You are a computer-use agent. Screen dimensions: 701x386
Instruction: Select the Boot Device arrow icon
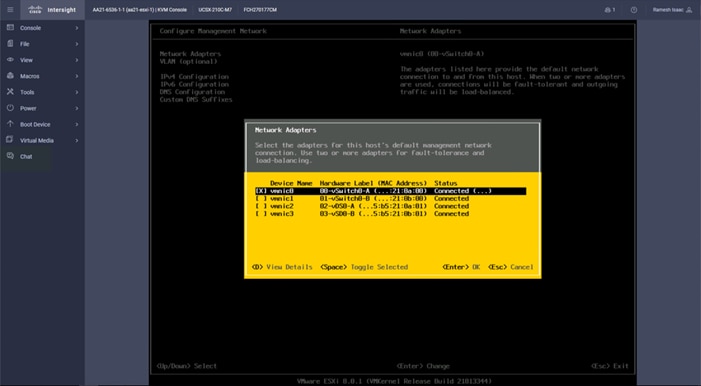tap(10, 124)
